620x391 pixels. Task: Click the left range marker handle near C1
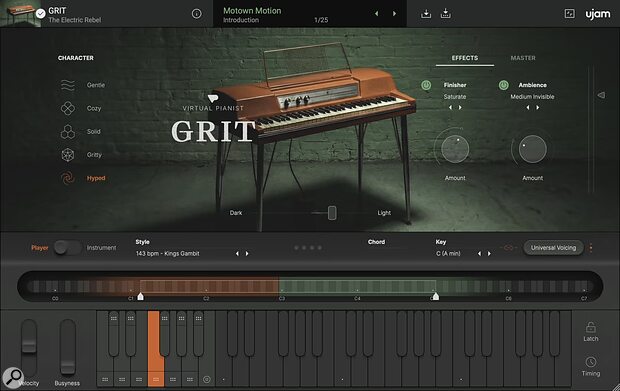click(140, 297)
